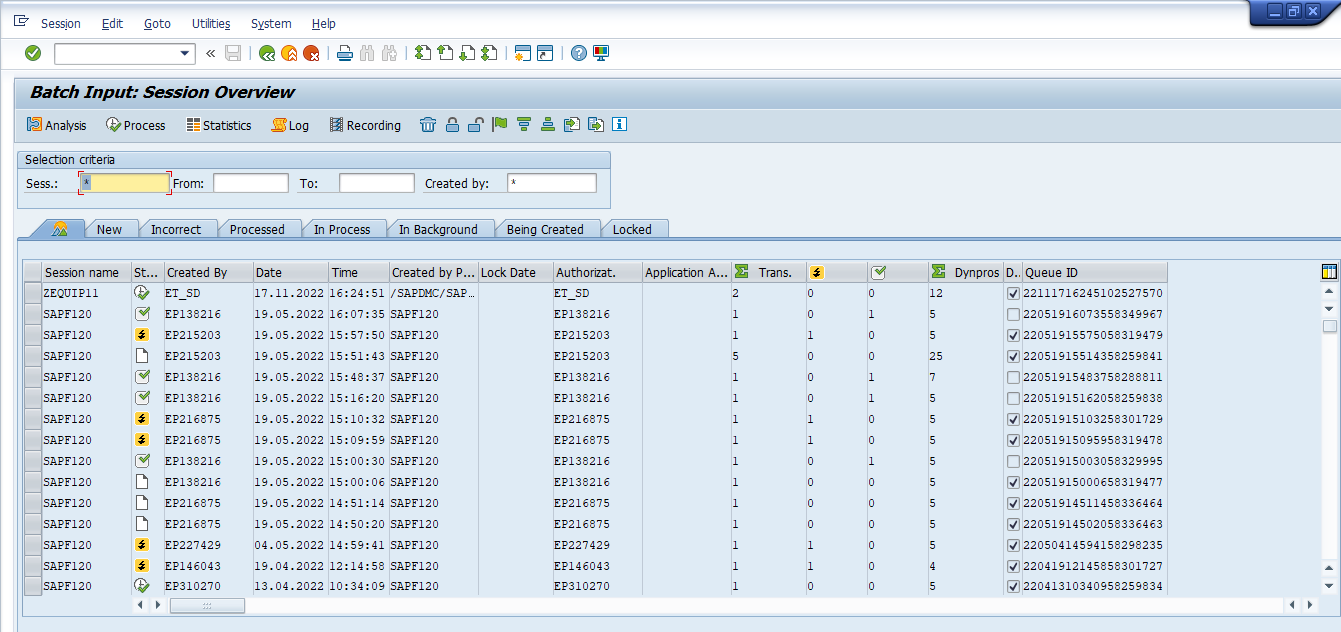Click the blue Information icon in application toolbar
The image size is (1341, 632).
pos(620,125)
